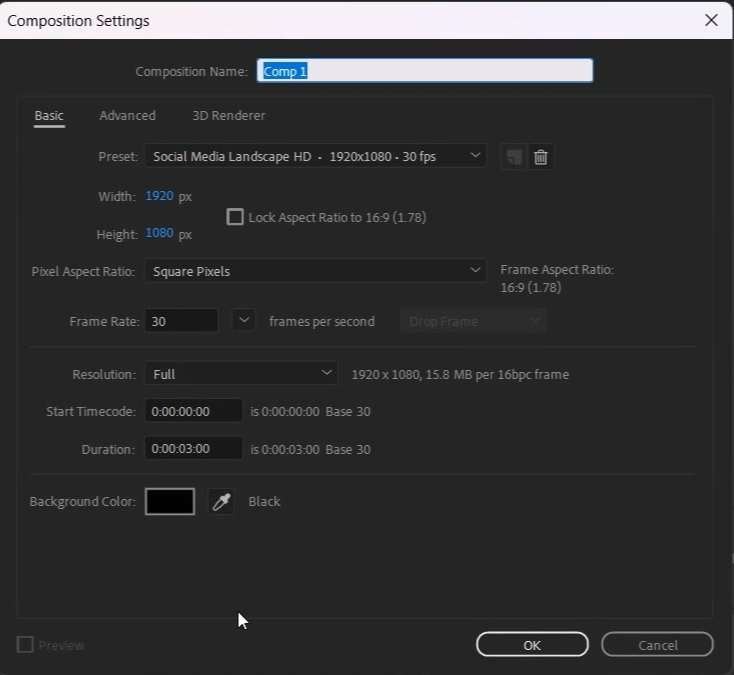Click the Width value 1920
This screenshot has width=734, height=675.
pos(159,196)
